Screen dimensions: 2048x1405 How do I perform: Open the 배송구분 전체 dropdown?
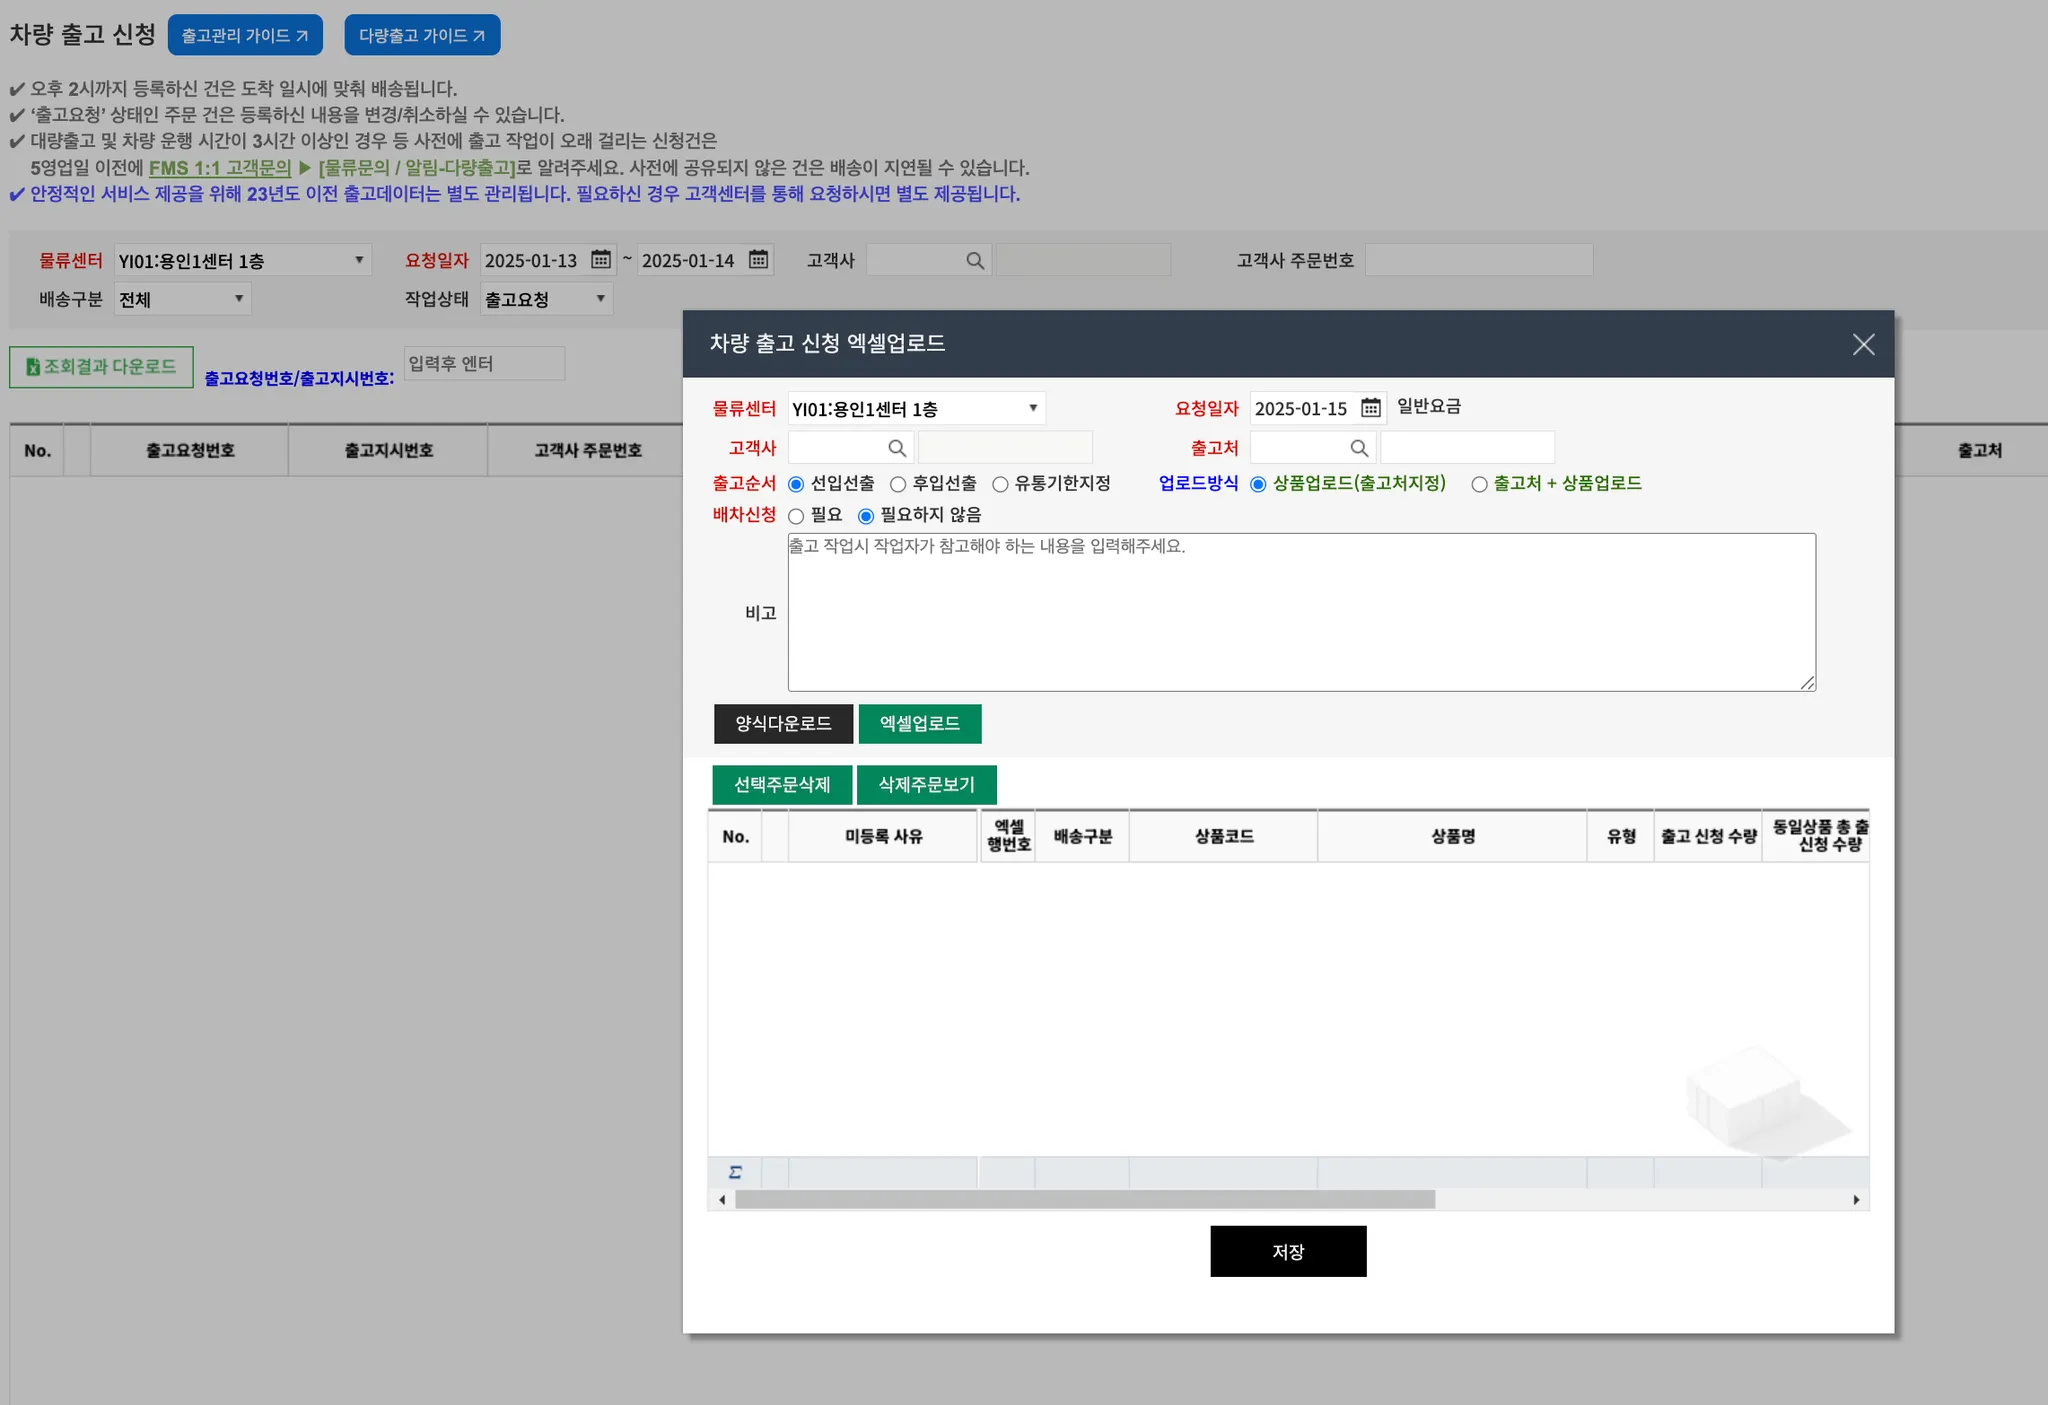(x=182, y=299)
